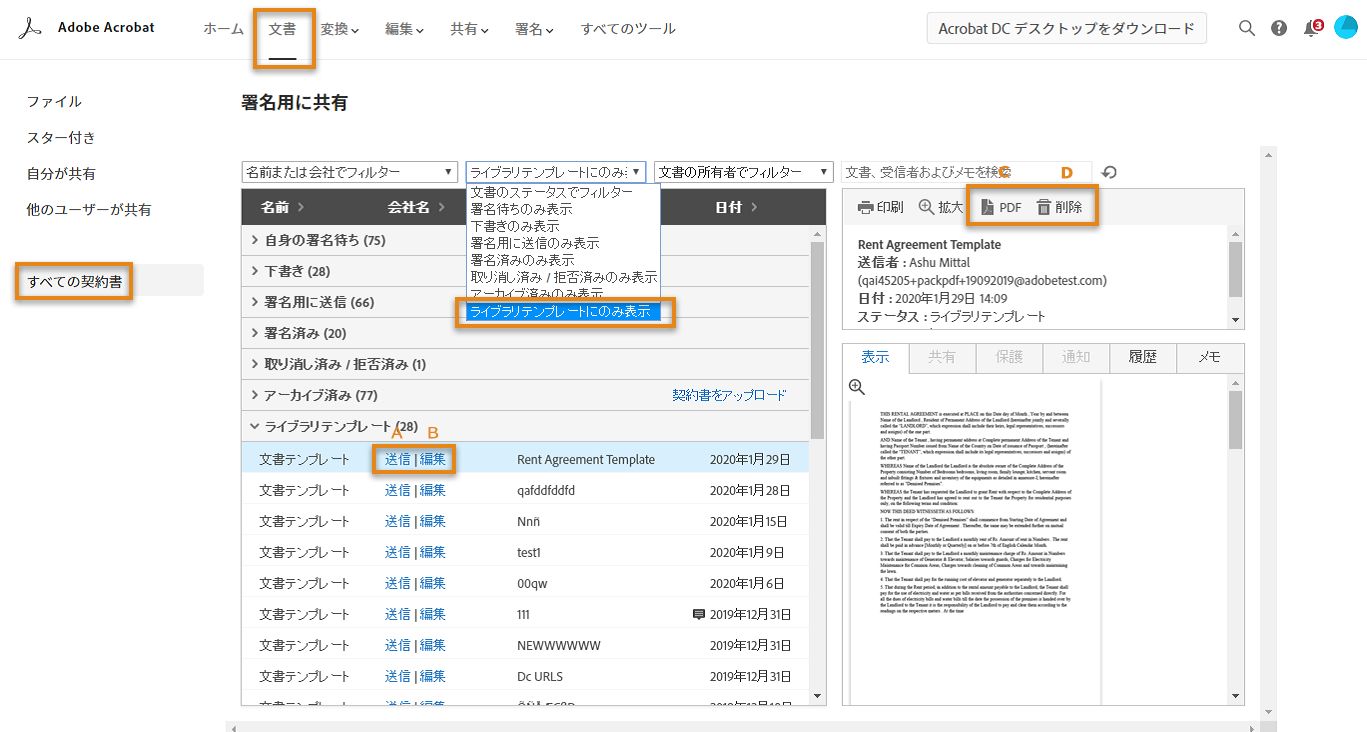Click 編集 link for test1 row
1367x732 pixels.
click(x=432, y=552)
